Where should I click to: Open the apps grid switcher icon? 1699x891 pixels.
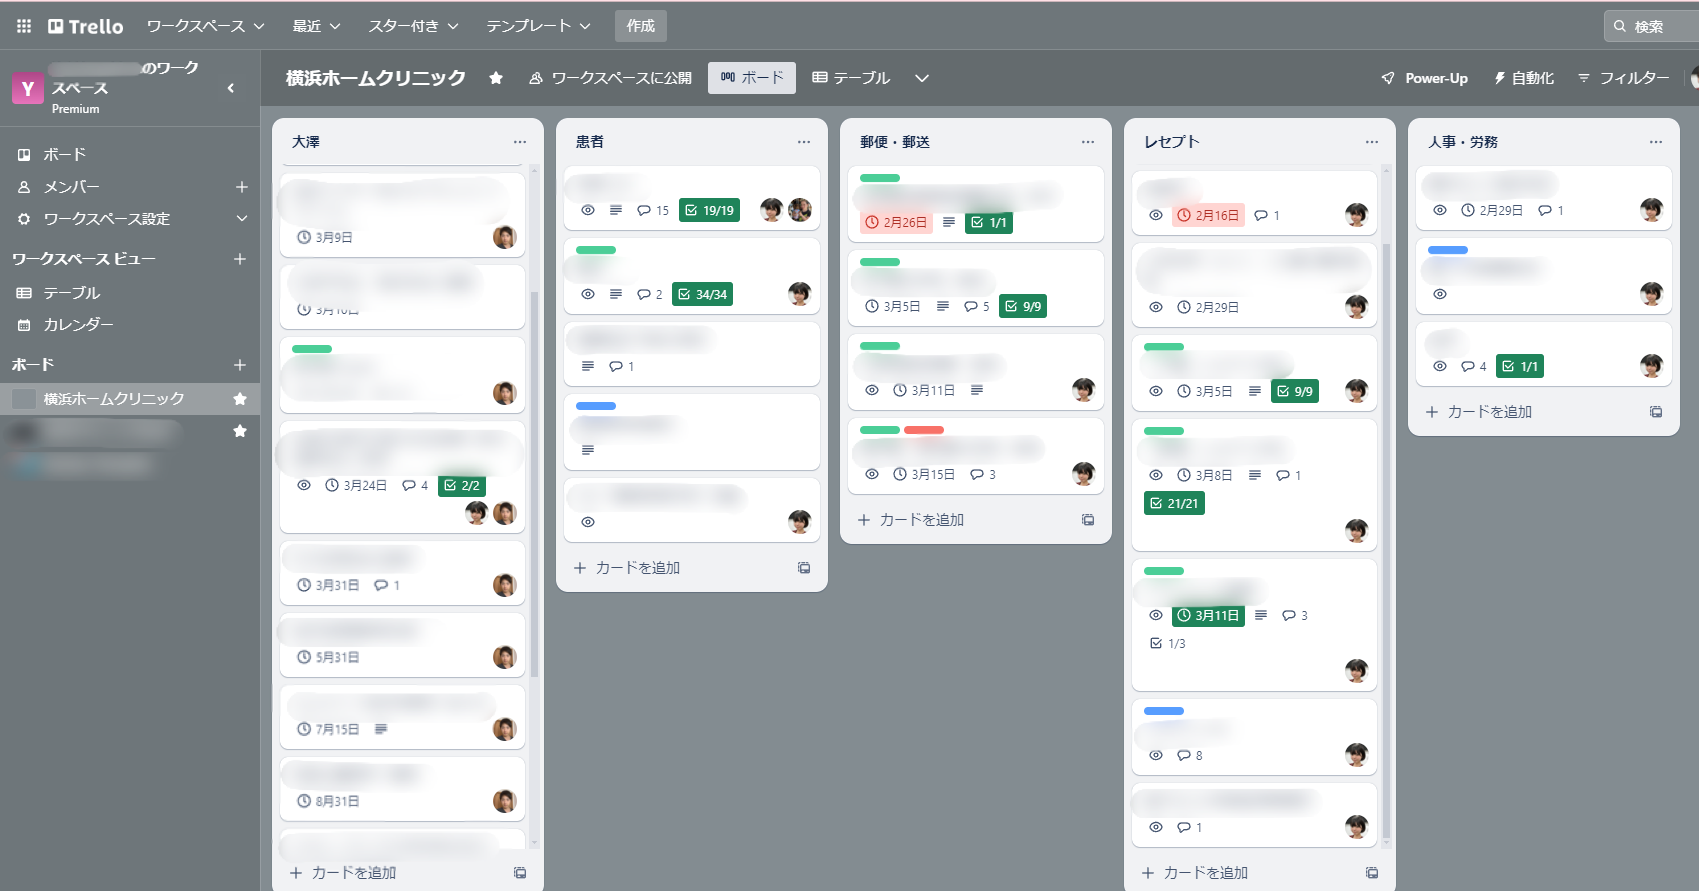click(x=24, y=26)
